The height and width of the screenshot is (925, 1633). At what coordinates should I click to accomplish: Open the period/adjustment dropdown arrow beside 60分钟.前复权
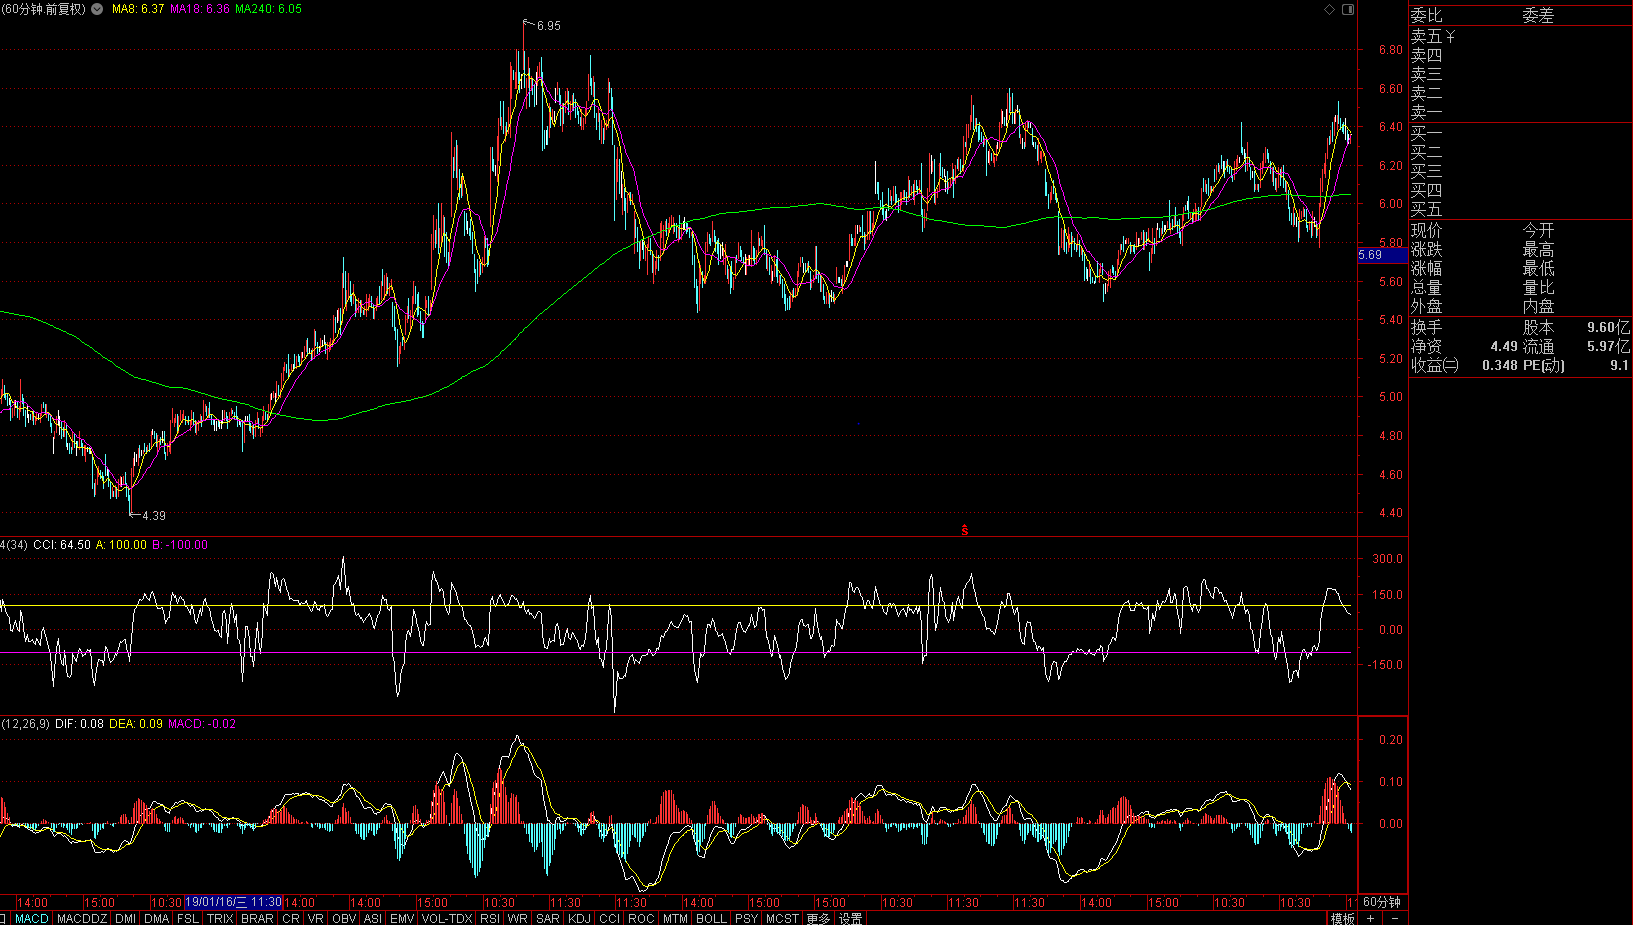pos(97,9)
